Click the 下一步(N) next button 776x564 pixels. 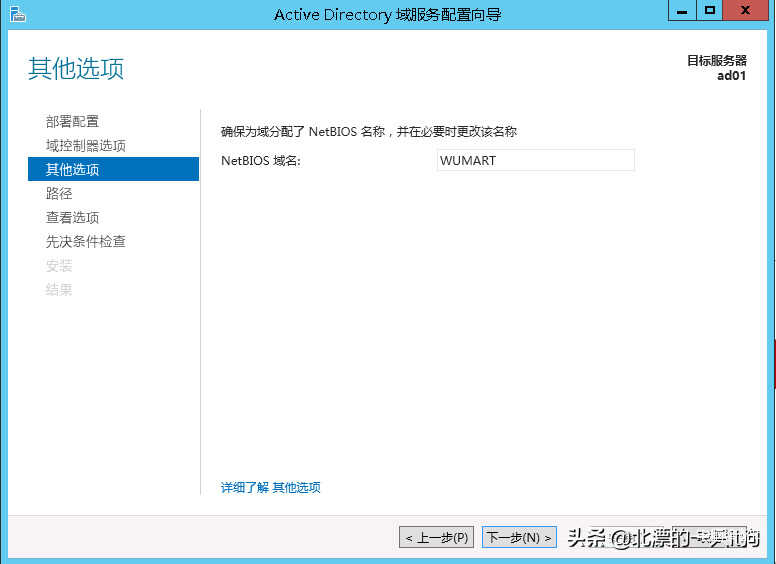point(519,537)
